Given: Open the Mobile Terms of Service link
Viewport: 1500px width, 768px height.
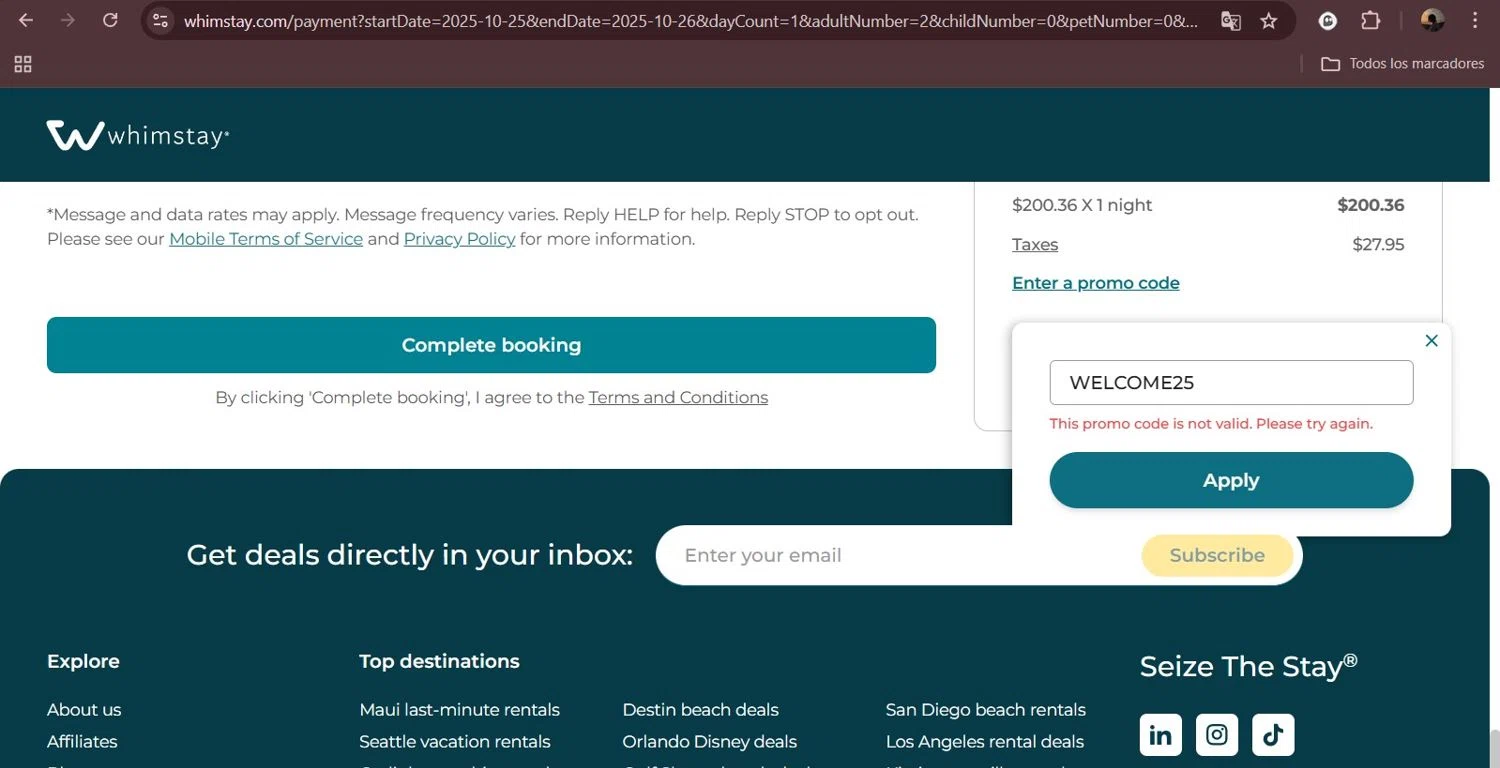Looking at the screenshot, I should point(266,239).
